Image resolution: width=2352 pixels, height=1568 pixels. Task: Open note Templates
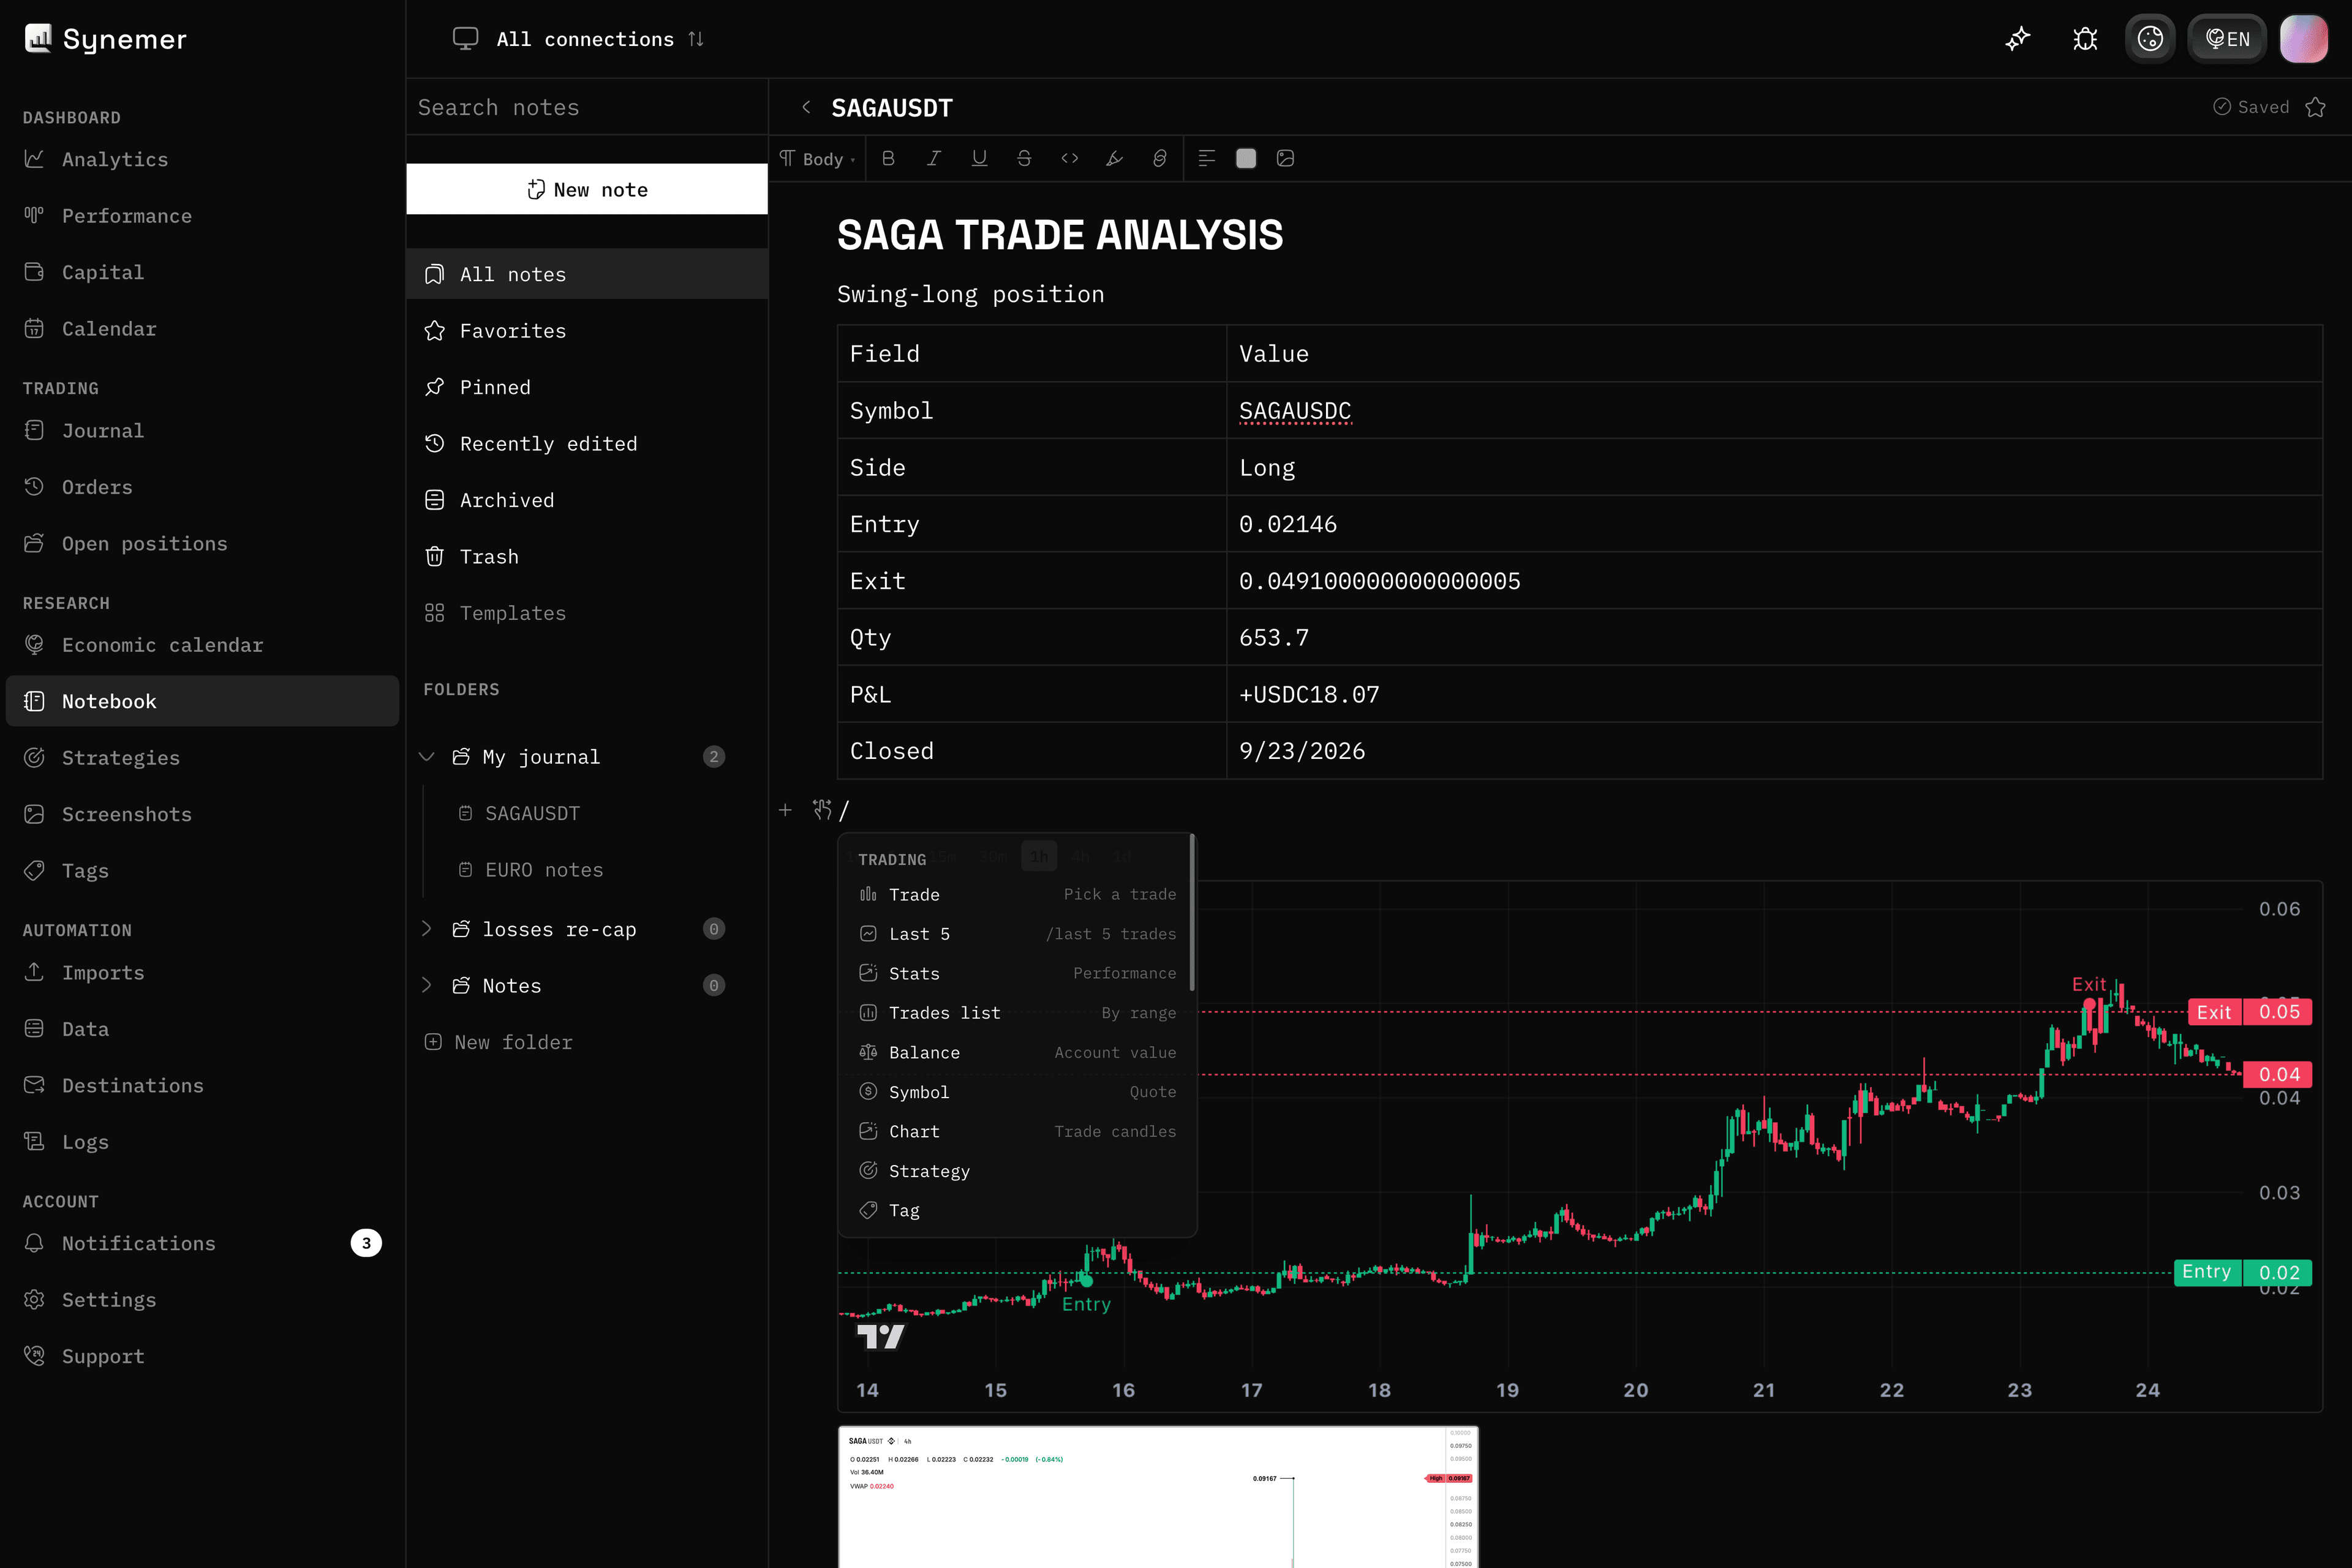pos(587,613)
